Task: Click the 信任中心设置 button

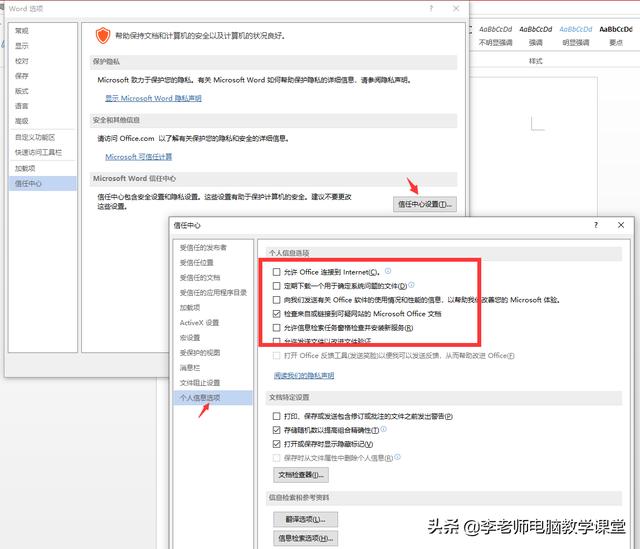Action: click(x=424, y=204)
